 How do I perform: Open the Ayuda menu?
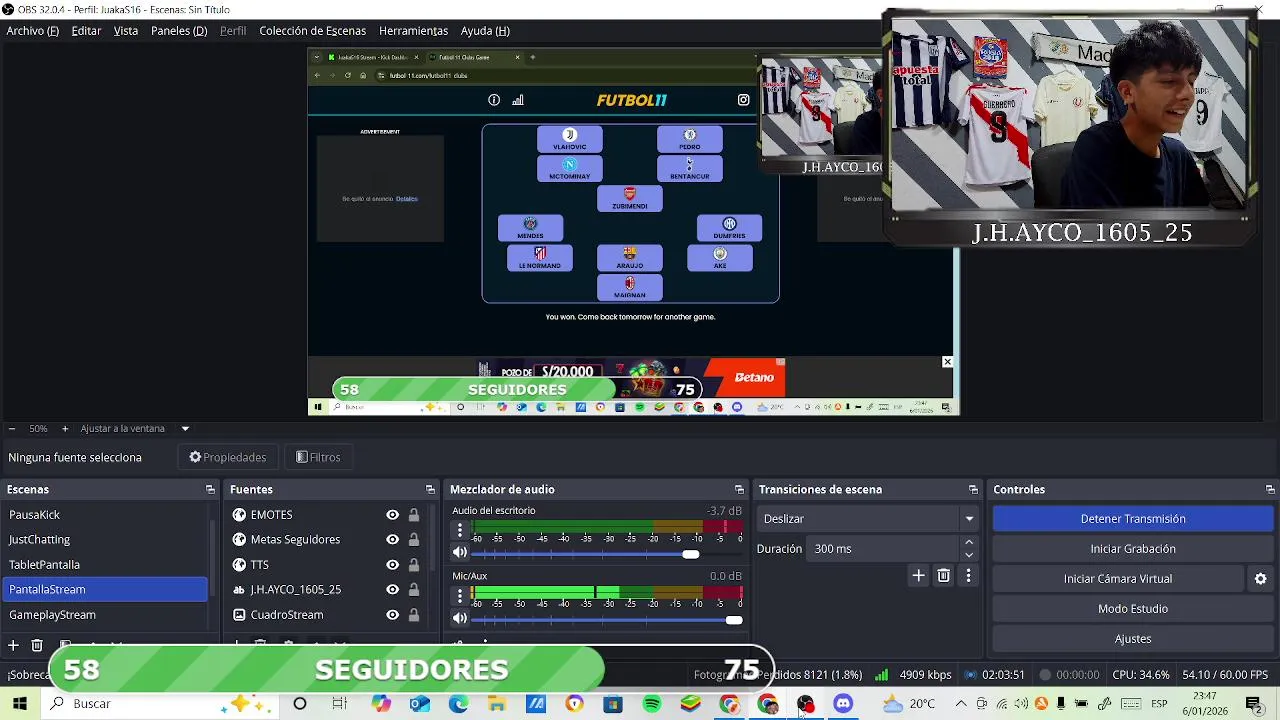pyautogui.click(x=485, y=31)
